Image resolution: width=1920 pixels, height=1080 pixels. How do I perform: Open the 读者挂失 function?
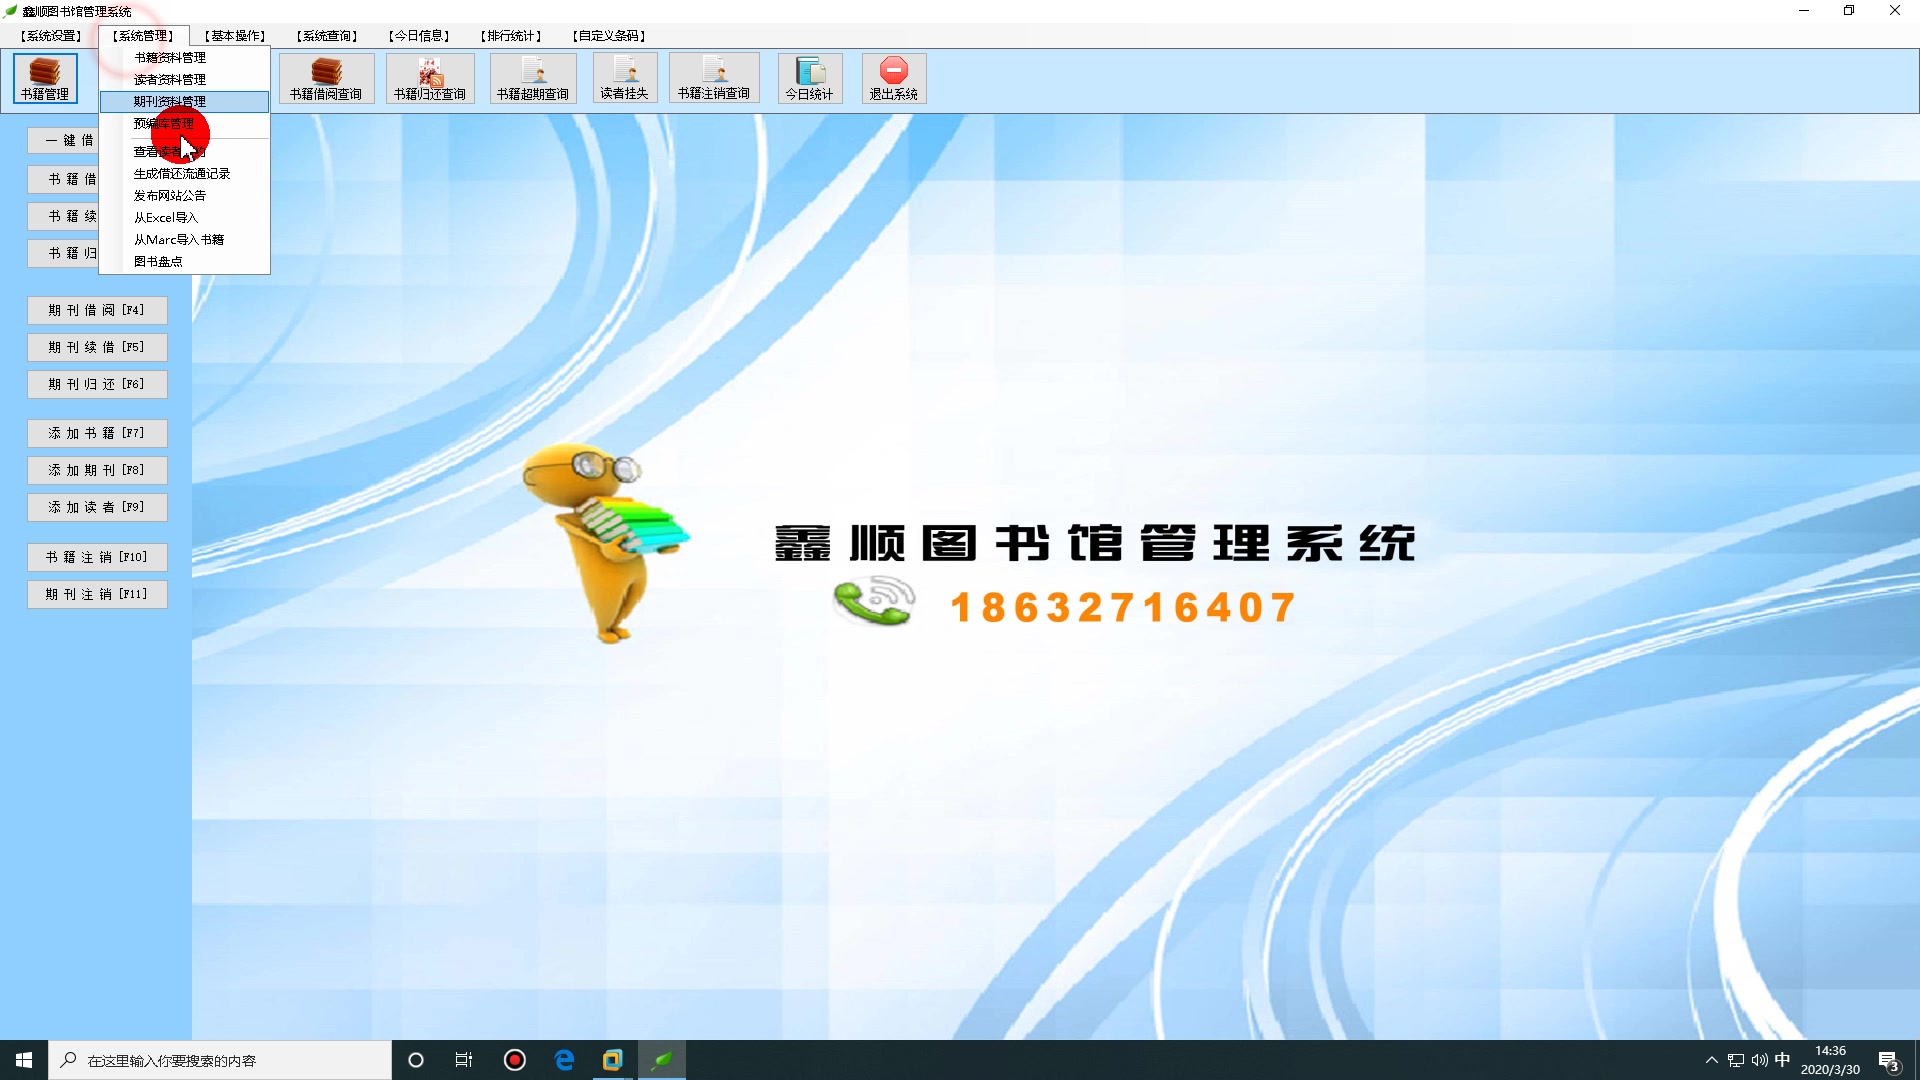click(624, 78)
